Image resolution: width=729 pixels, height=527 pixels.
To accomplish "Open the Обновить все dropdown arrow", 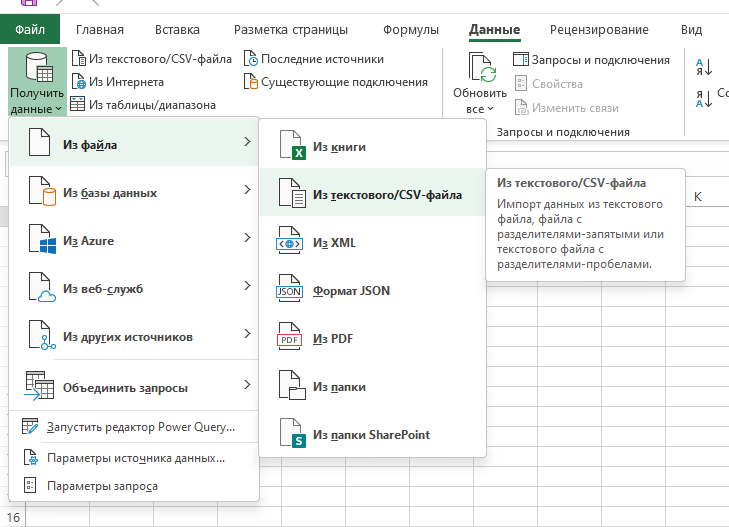I will pos(490,109).
